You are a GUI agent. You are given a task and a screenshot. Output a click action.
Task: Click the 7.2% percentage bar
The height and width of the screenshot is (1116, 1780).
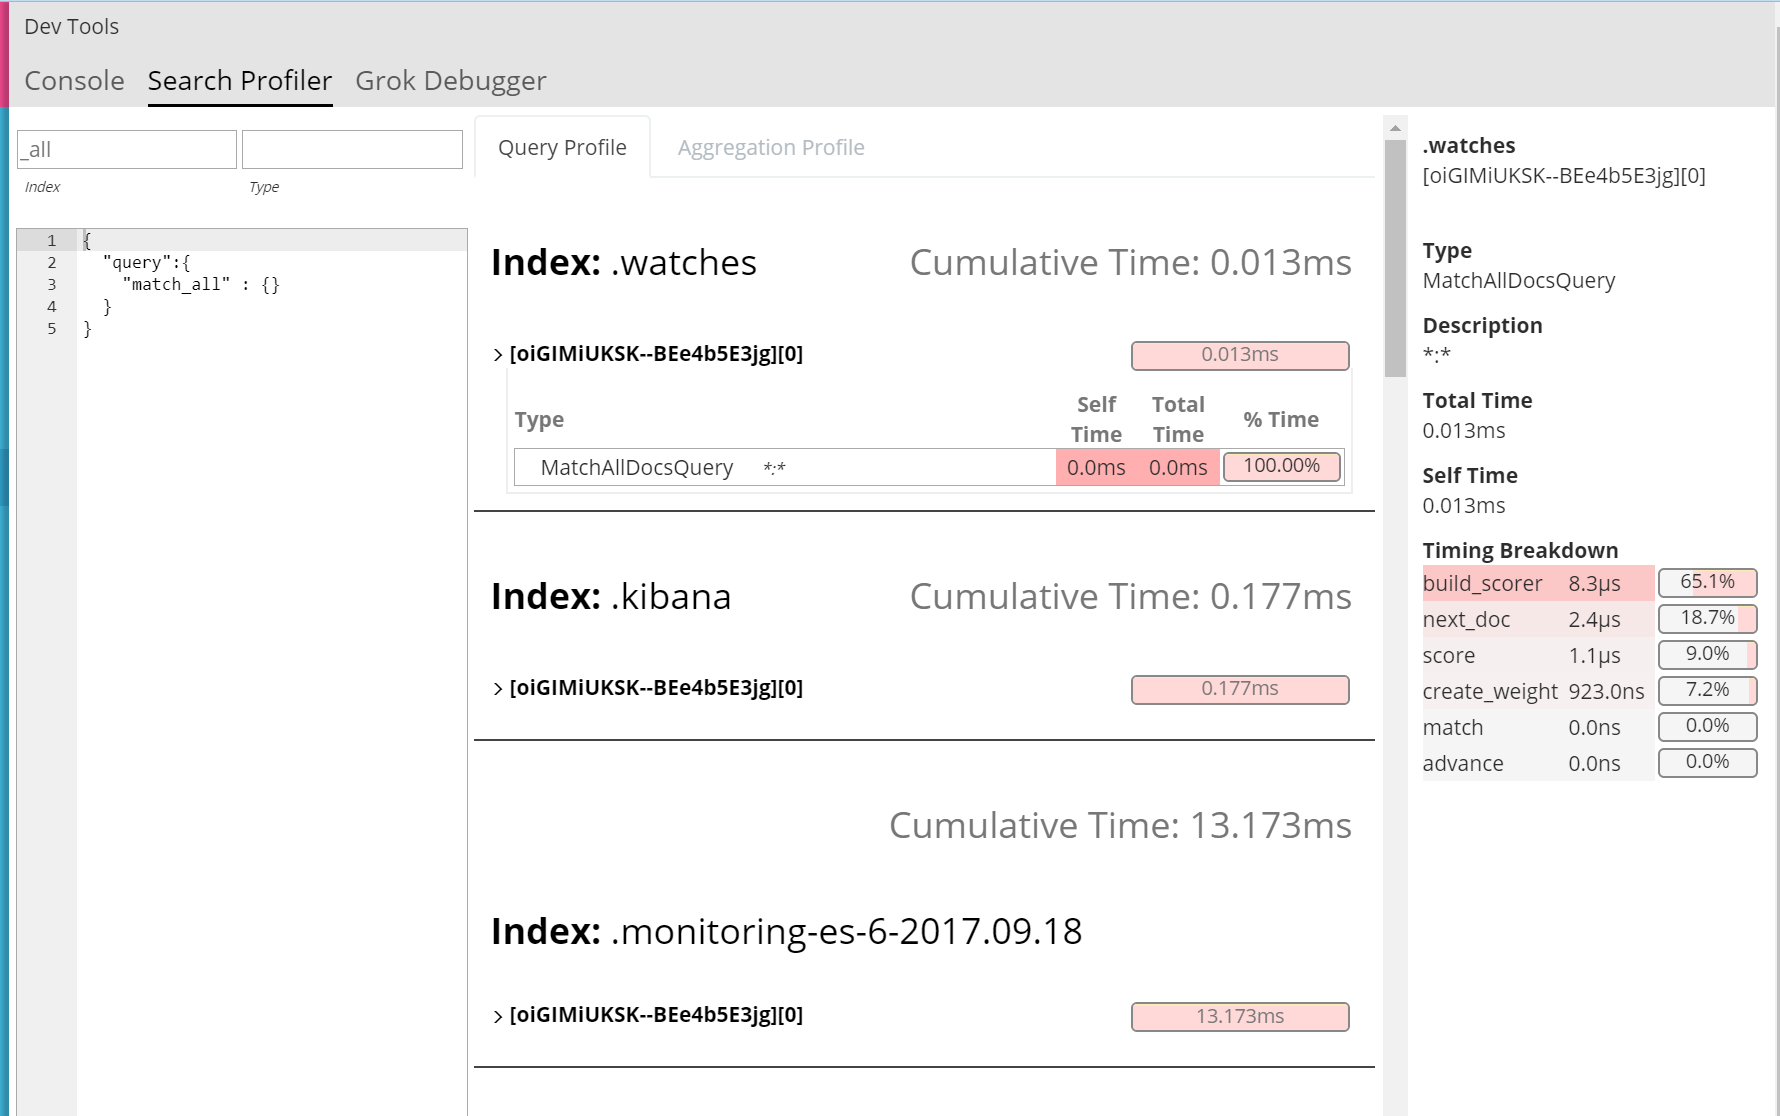pos(1707,690)
